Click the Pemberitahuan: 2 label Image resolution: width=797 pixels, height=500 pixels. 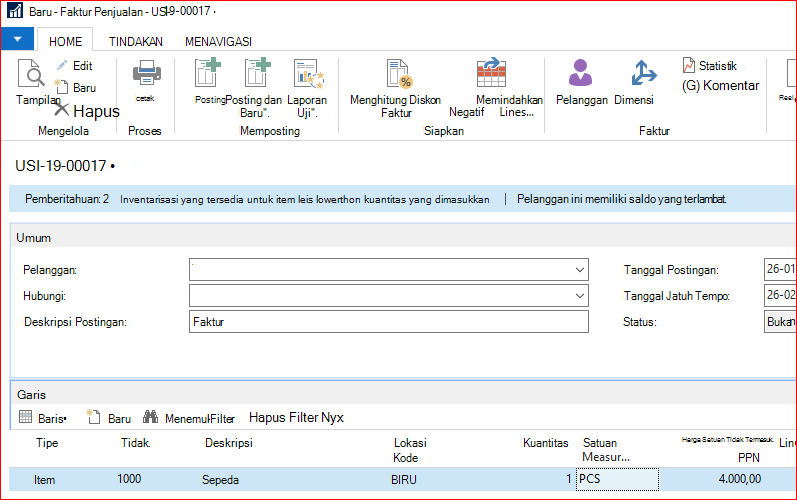coord(67,199)
